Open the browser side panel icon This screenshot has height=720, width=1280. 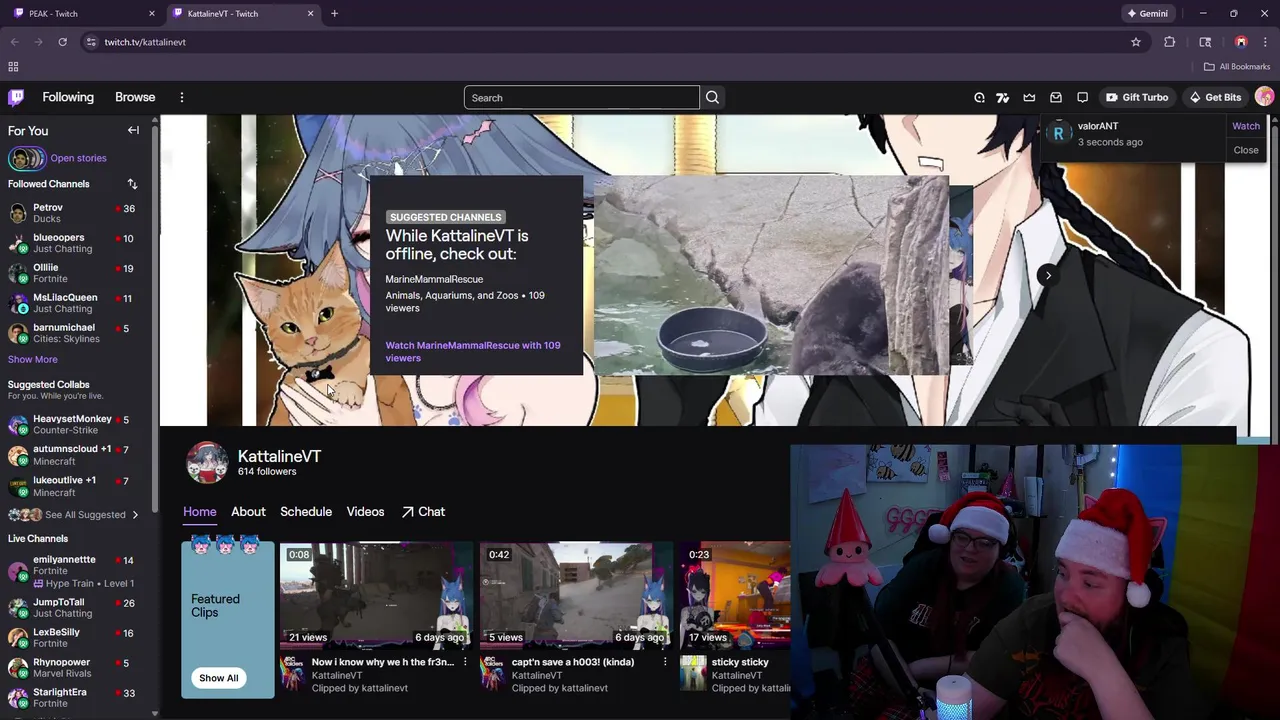click(1205, 42)
